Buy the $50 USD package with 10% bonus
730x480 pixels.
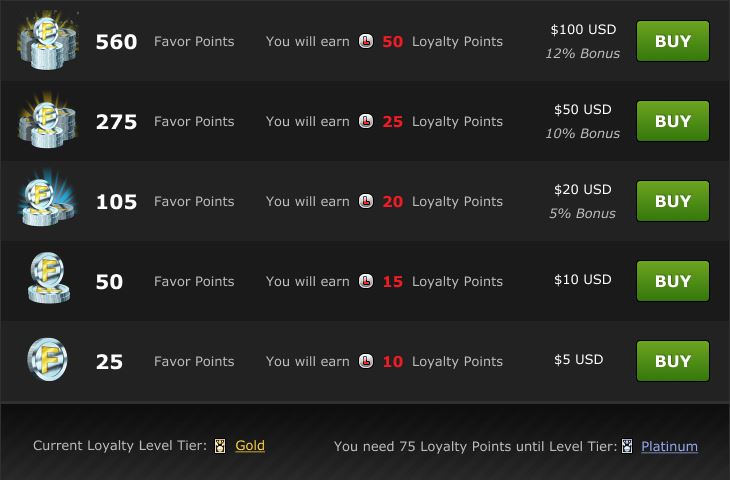pos(673,121)
